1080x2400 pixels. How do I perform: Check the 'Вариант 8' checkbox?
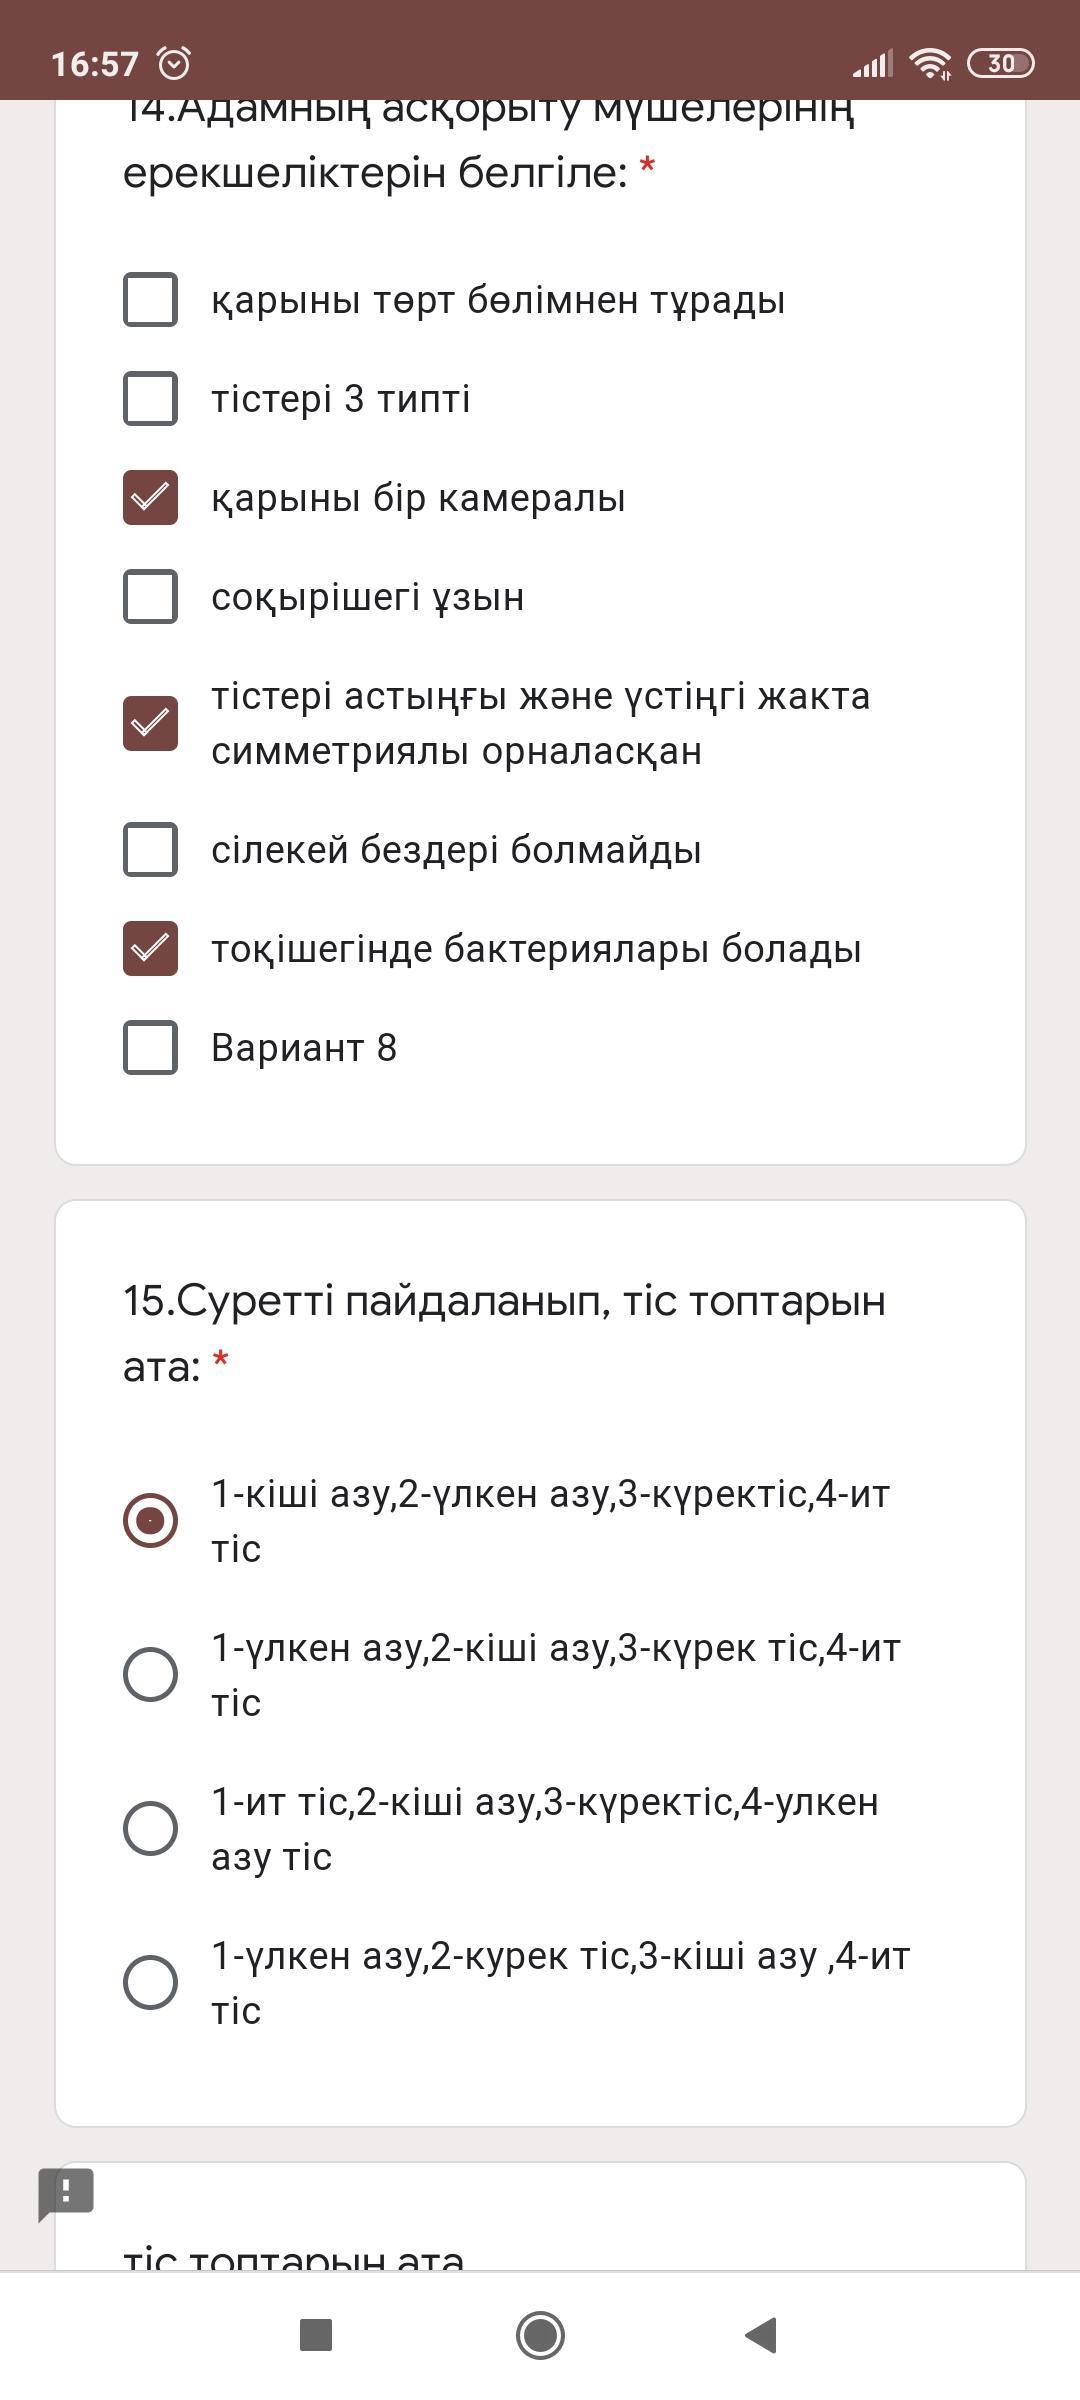(x=150, y=1047)
